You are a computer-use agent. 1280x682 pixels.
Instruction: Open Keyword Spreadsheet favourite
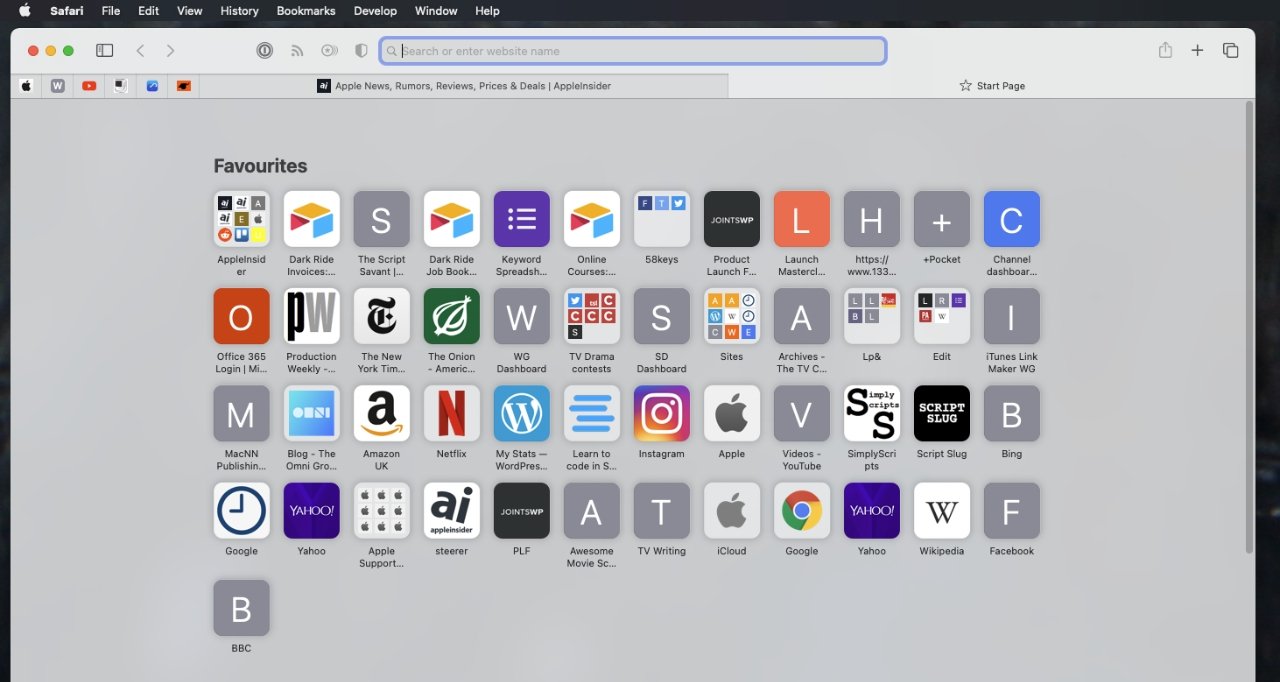coord(521,219)
